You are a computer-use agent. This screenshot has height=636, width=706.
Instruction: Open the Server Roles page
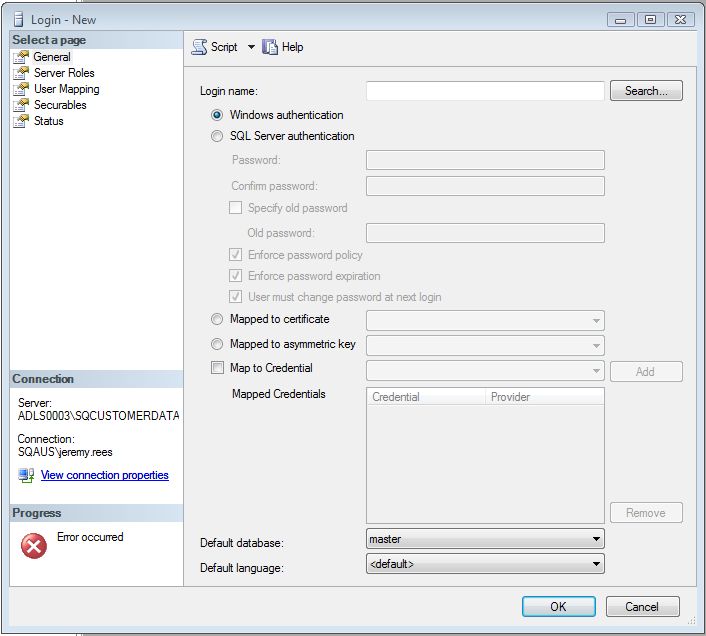[64, 73]
